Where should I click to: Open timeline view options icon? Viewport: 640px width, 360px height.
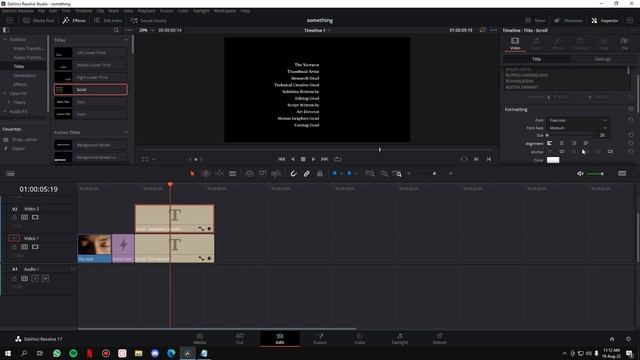10,173
